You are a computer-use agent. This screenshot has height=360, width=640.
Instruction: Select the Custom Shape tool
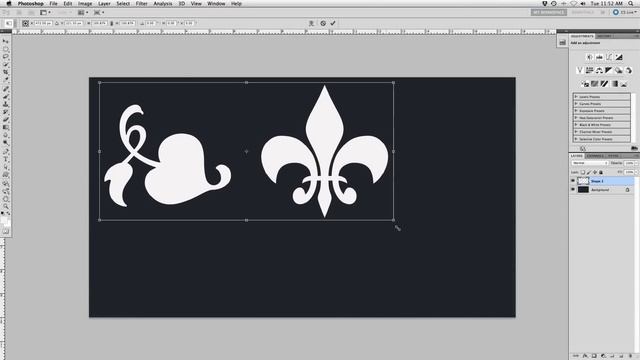pos(6,175)
